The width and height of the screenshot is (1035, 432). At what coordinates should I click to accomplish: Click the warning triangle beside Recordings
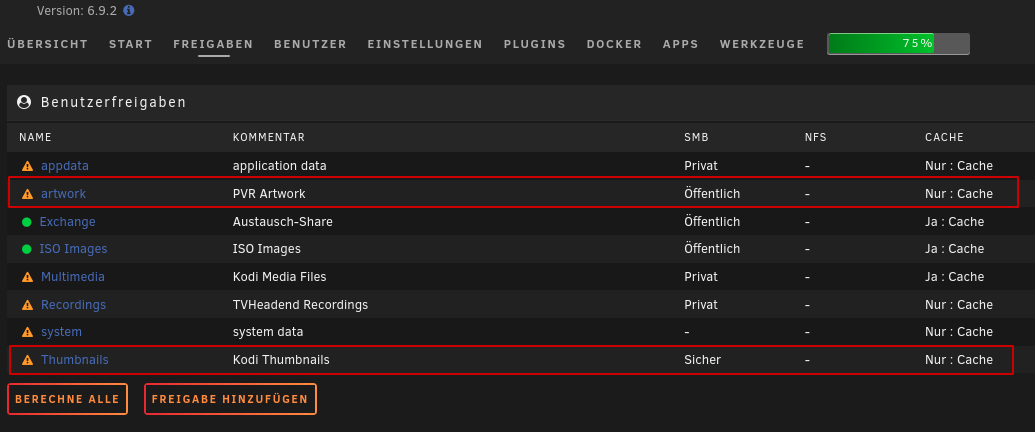[x=27, y=305]
